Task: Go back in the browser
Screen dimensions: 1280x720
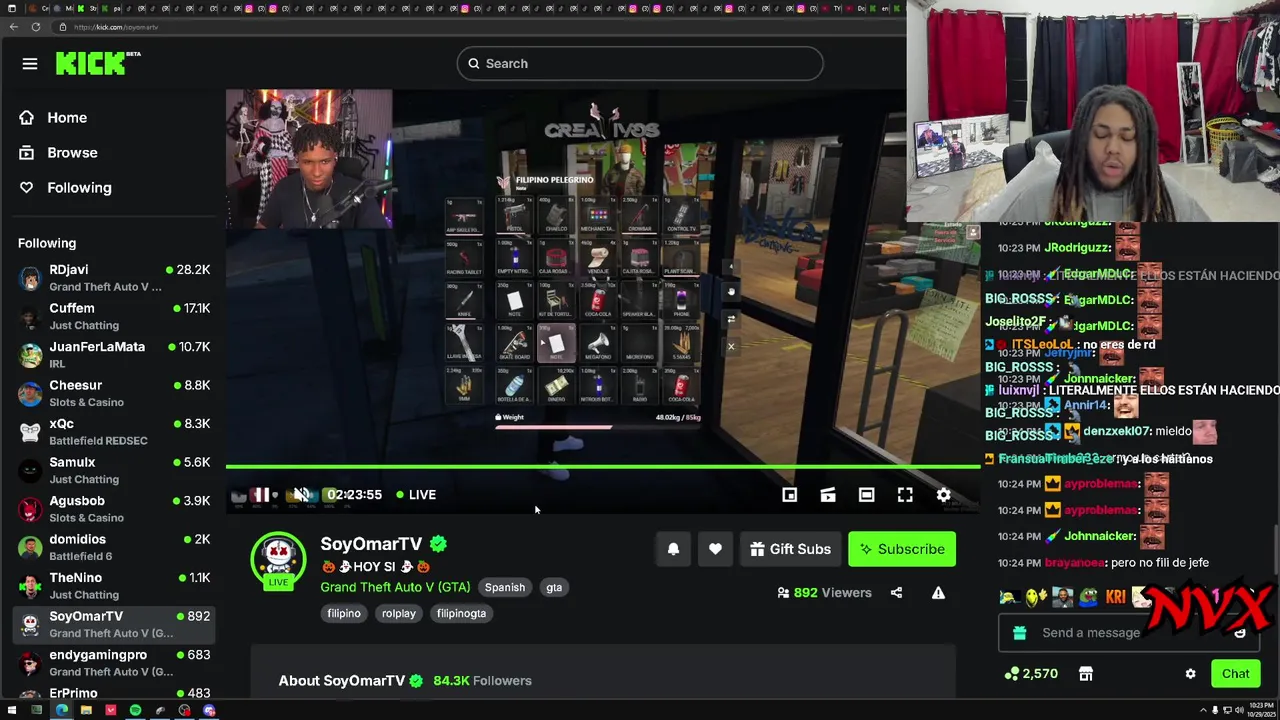Action: click(14, 27)
